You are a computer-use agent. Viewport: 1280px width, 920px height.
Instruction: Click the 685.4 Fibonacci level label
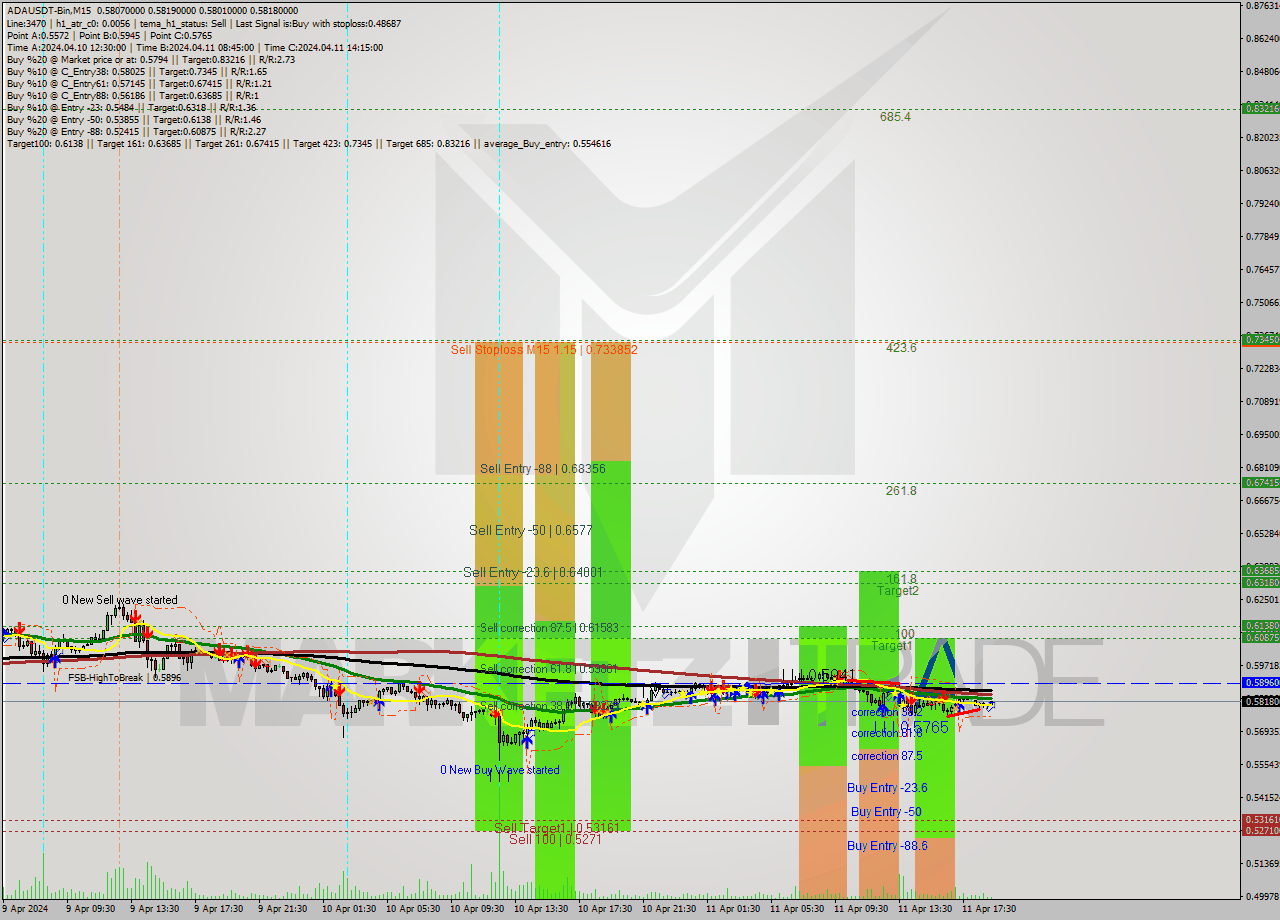[x=895, y=117]
